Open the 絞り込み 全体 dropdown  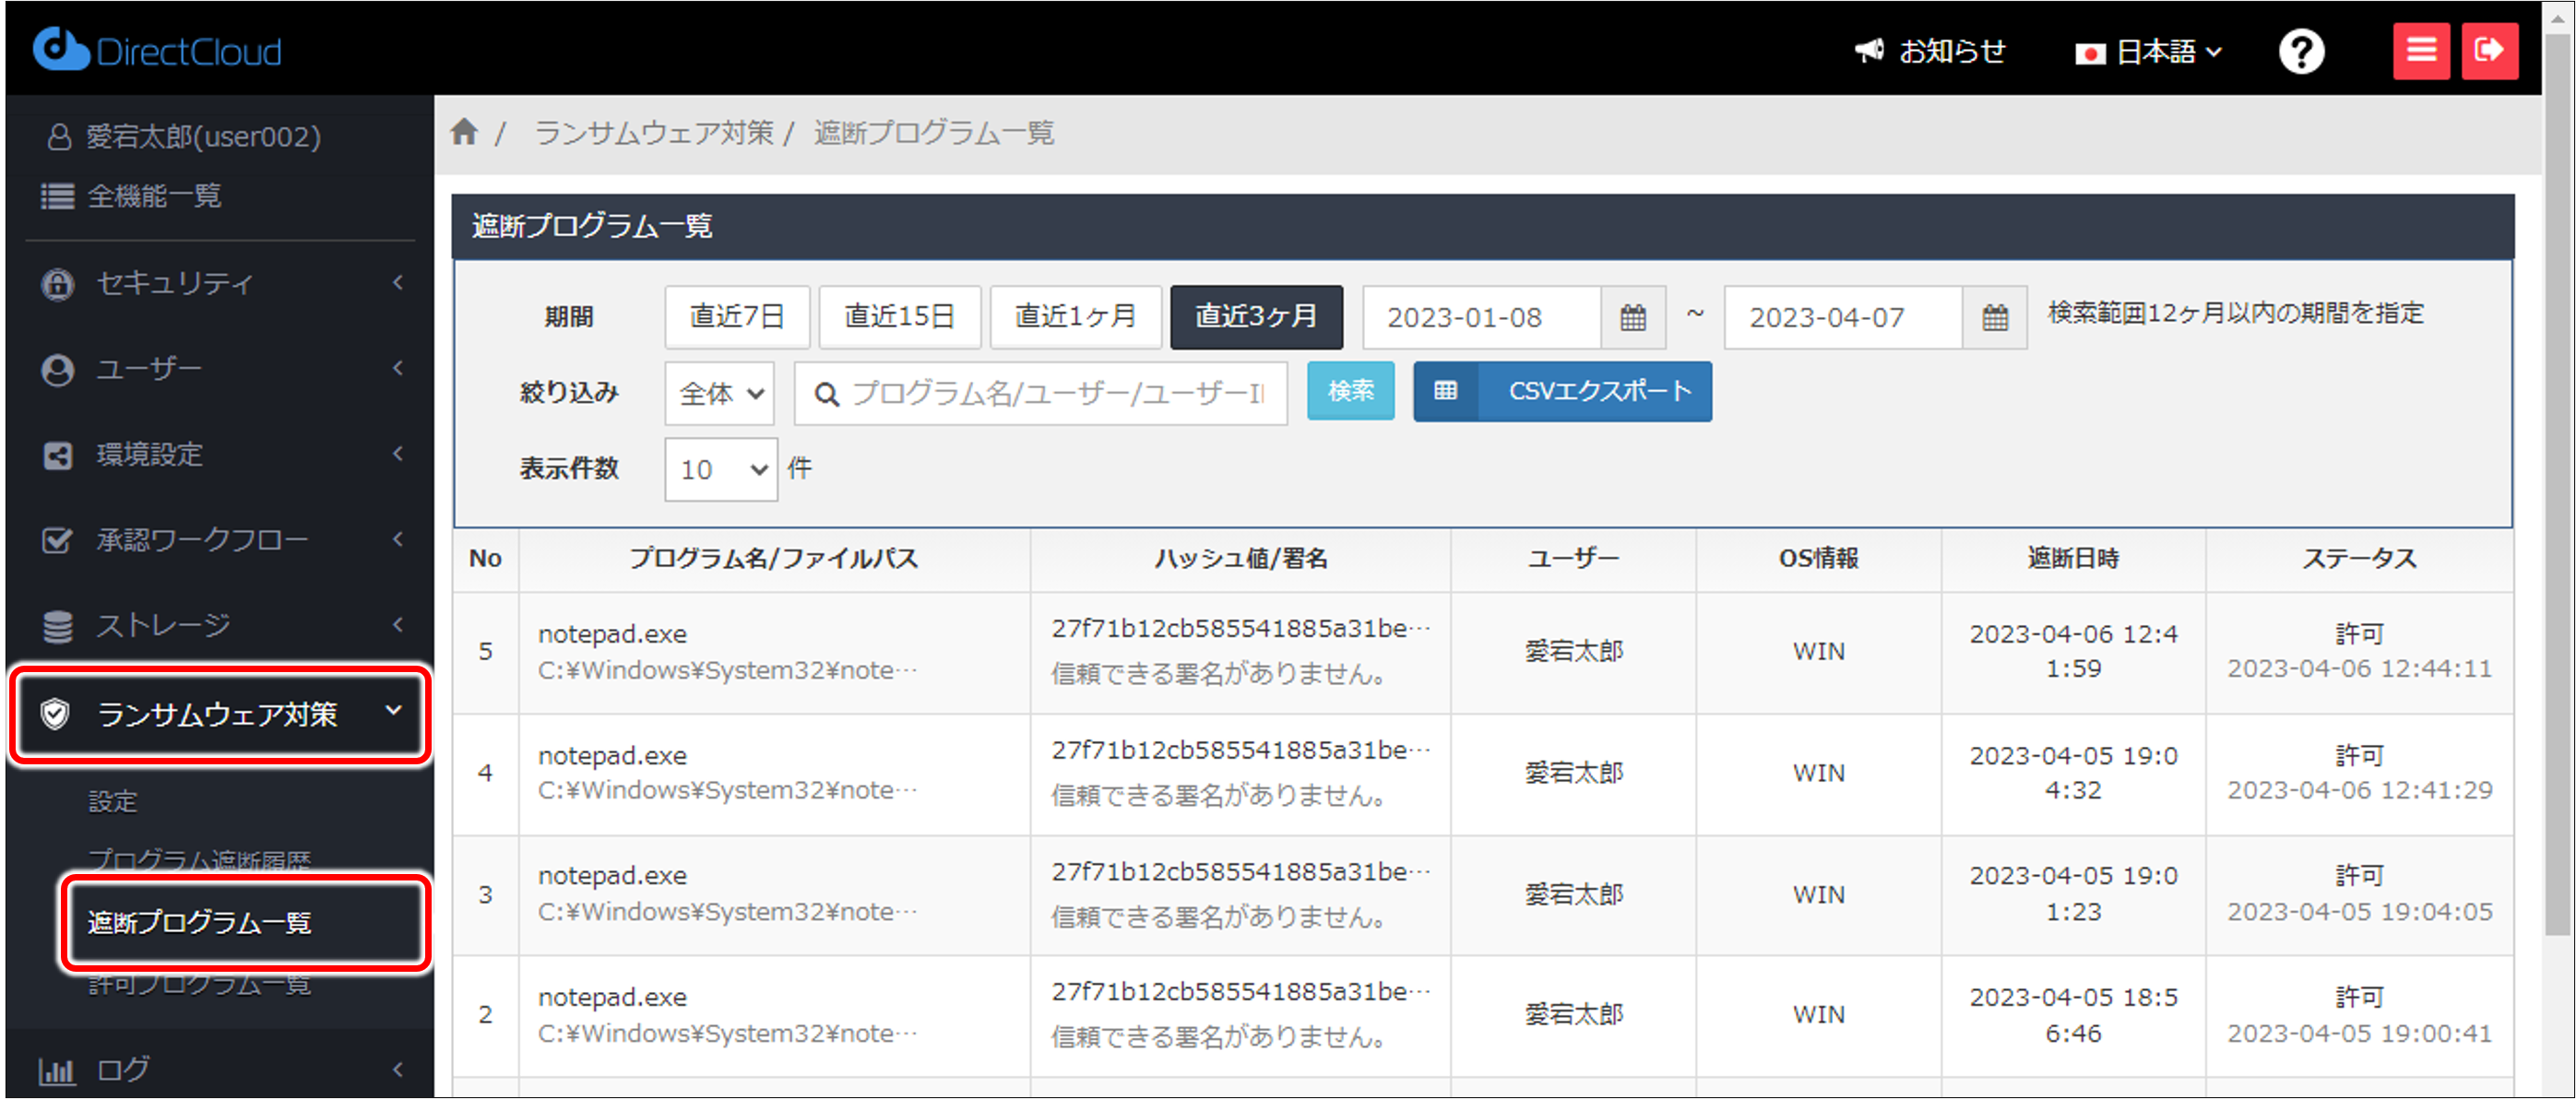click(x=720, y=393)
